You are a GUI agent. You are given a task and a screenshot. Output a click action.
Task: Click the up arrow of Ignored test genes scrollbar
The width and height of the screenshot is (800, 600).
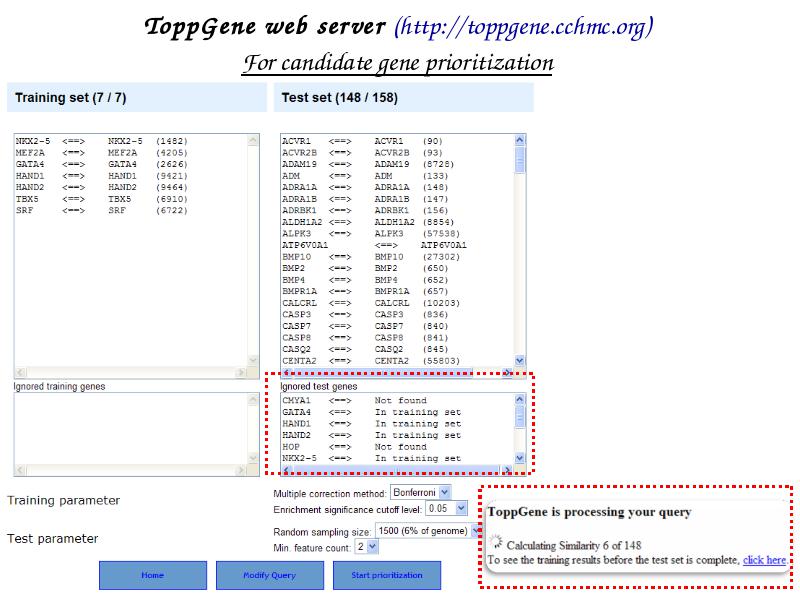click(x=520, y=399)
